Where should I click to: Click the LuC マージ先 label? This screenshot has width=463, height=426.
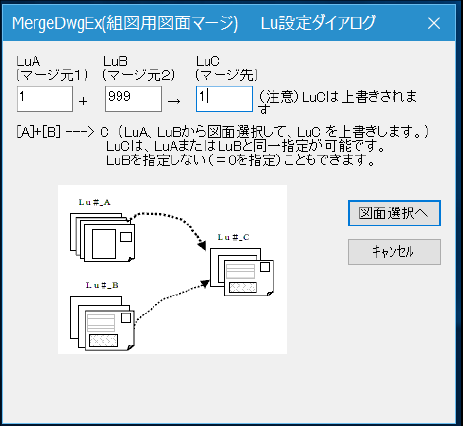coord(227,69)
